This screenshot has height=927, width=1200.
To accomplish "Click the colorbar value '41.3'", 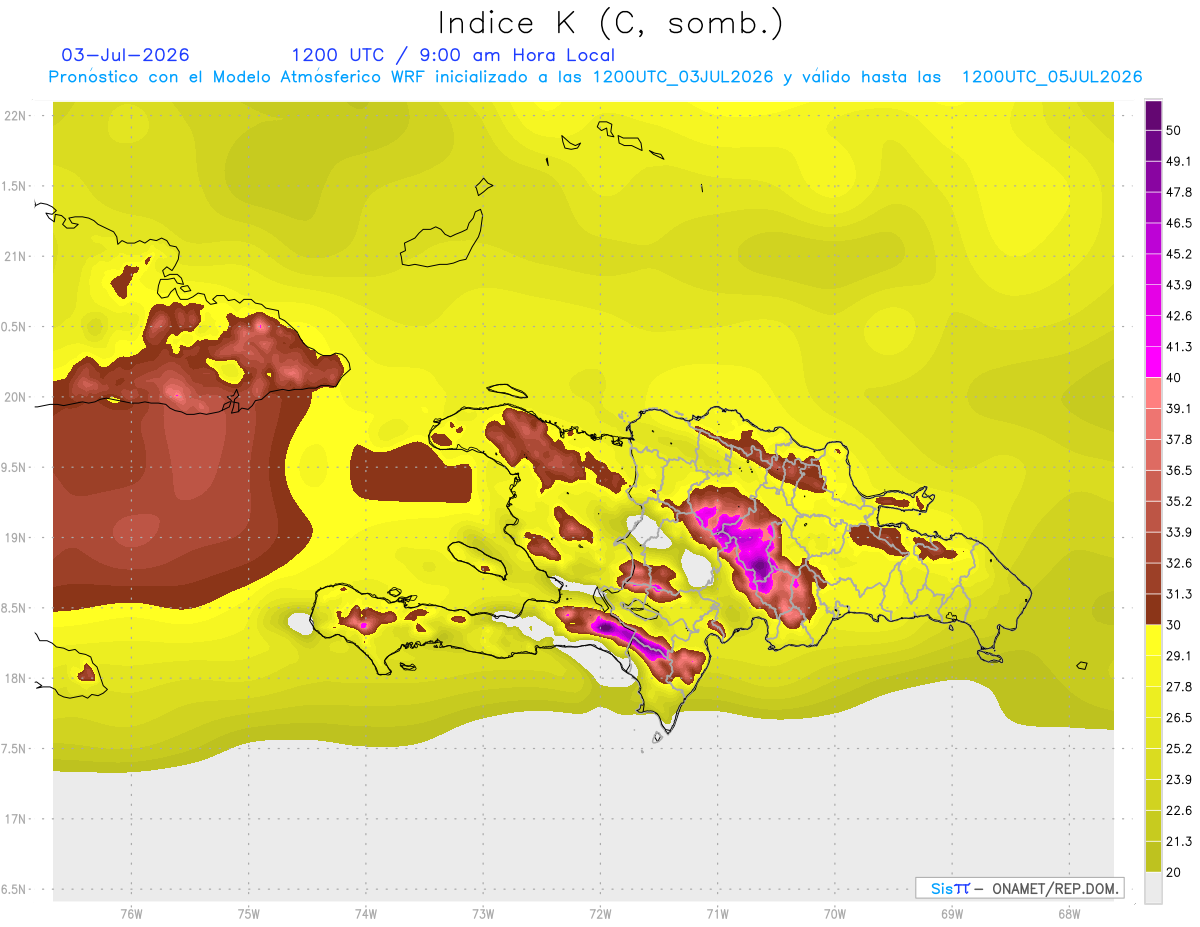I will click(1179, 347).
